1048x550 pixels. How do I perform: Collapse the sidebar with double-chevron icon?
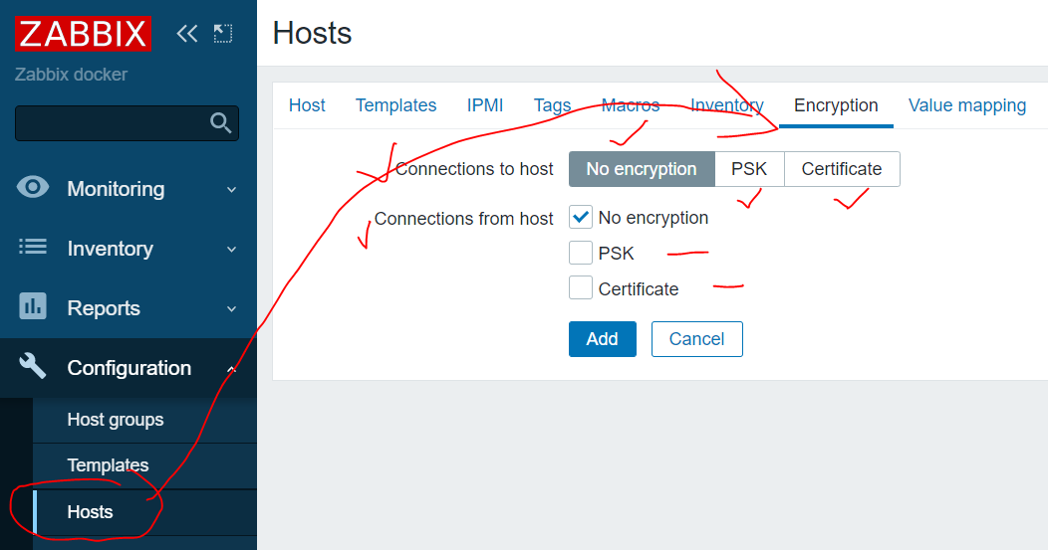click(186, 33)
